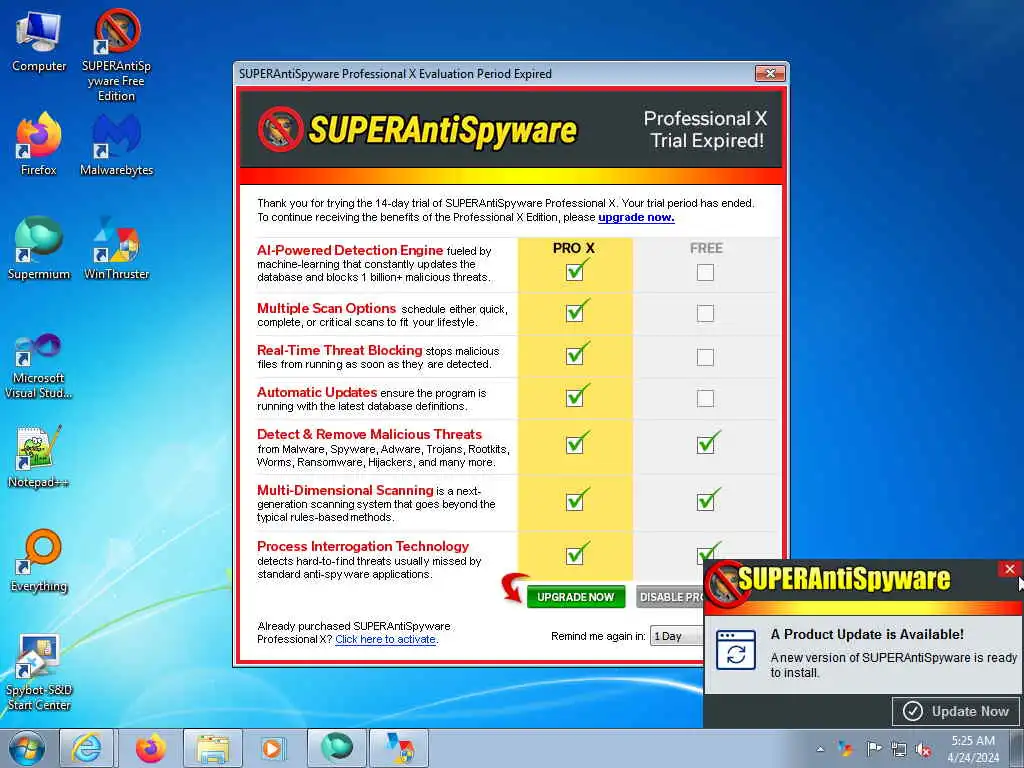Launch Notepad++ from the desktop
The height and width of the screenshot is (768, 1024).
pyautogui.click(x=39, y=456)
